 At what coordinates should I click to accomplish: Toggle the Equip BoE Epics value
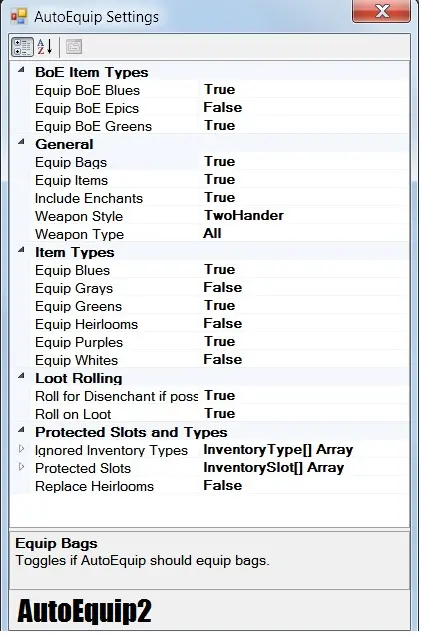point(223,108)
